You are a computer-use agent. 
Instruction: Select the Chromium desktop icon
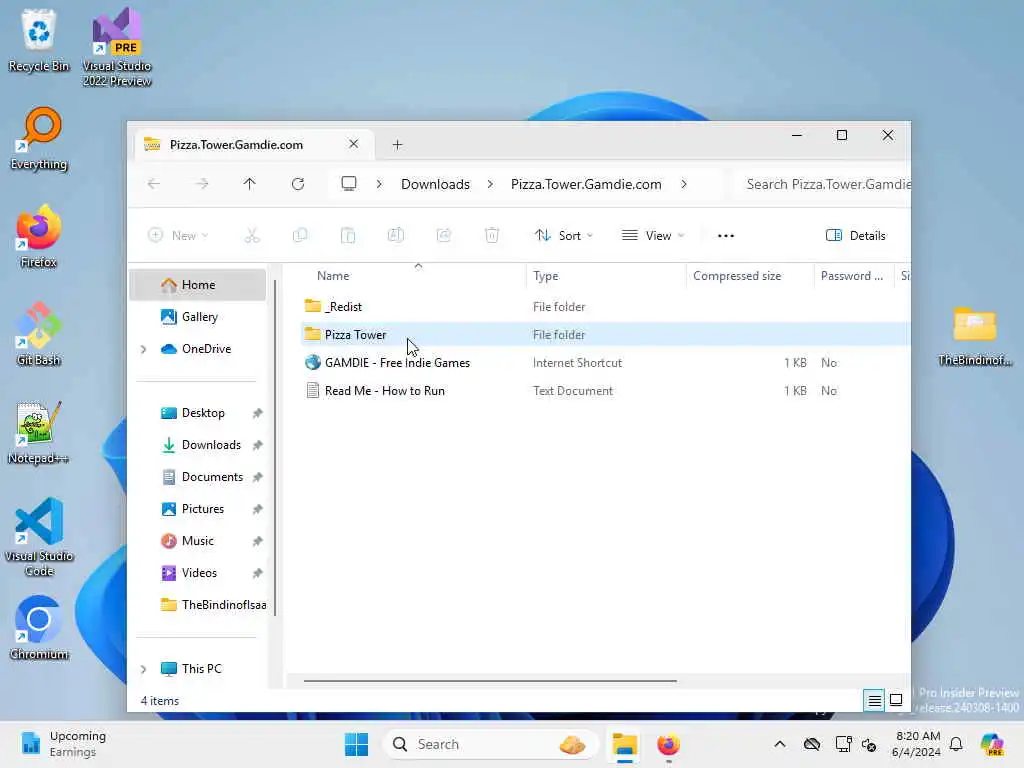tap(39, 628)
